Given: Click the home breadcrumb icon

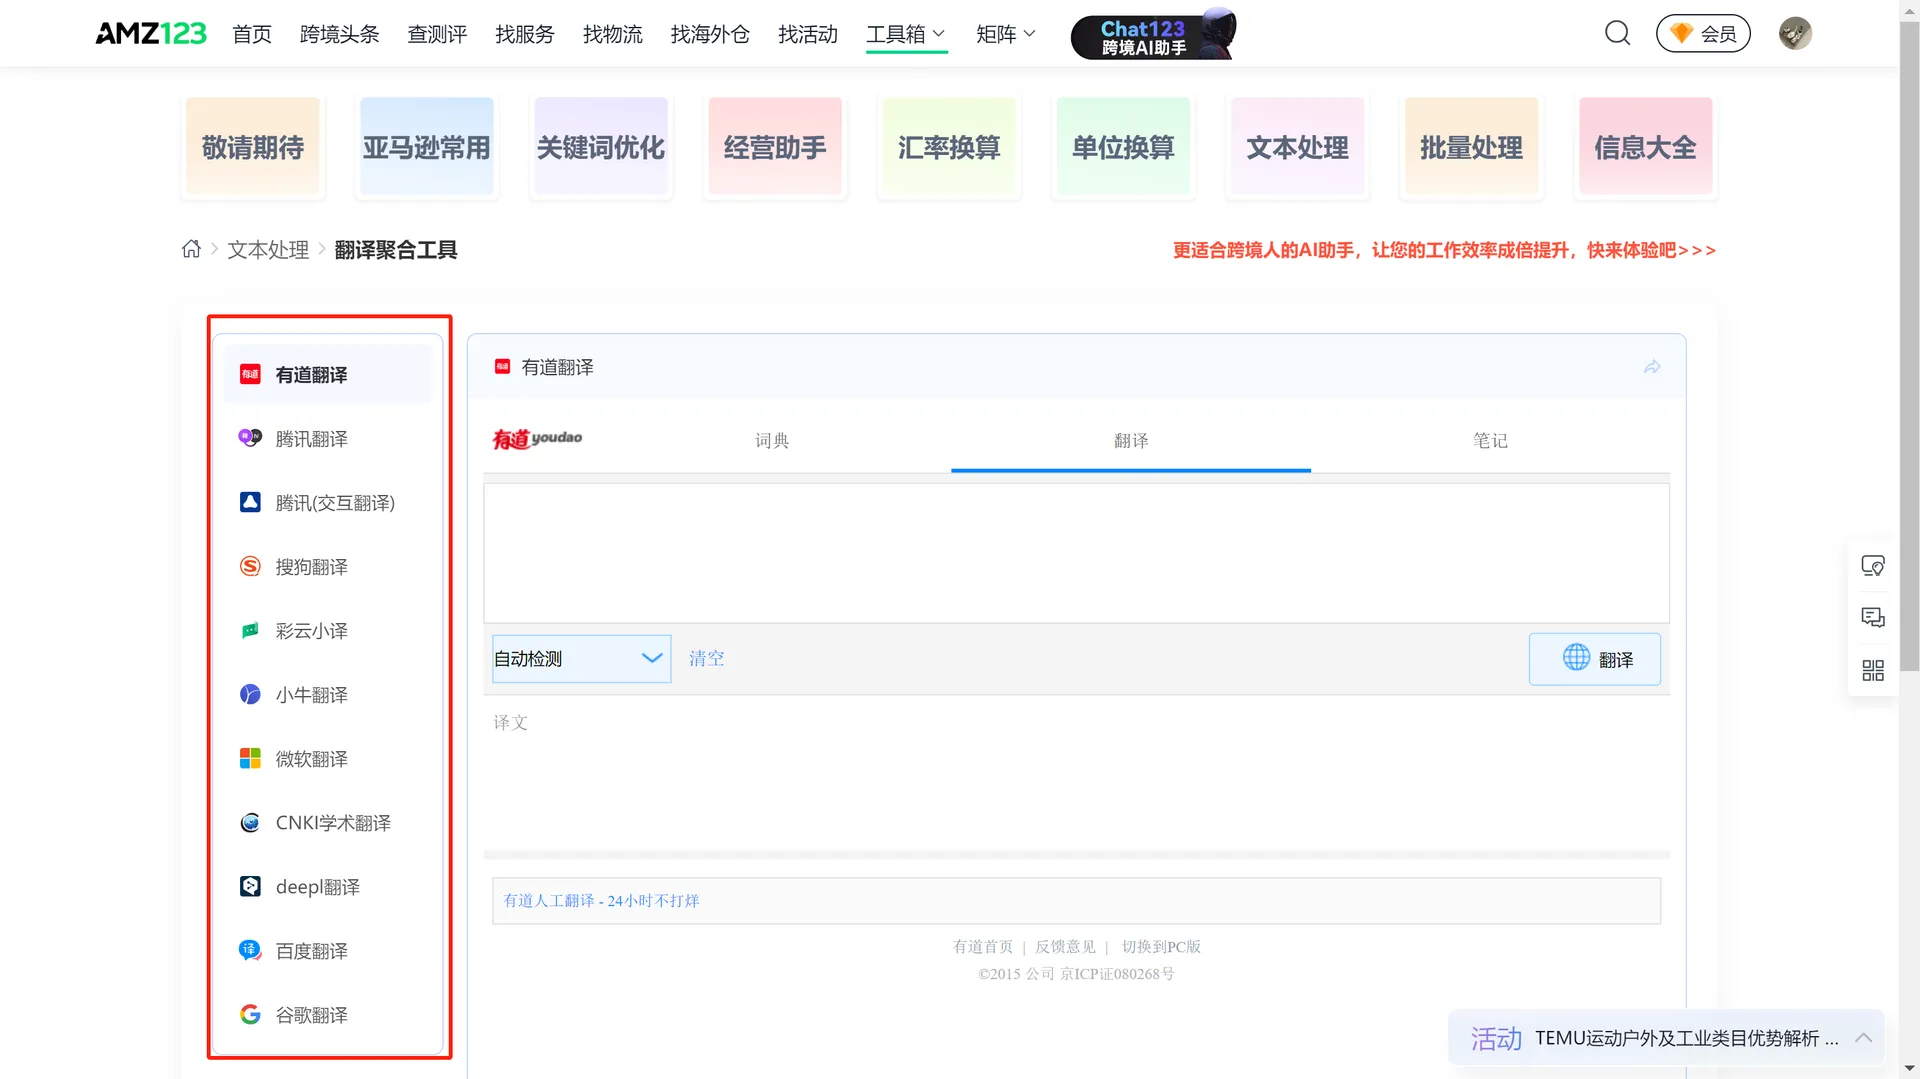Looking at the screenshot, I should (191, 249).
